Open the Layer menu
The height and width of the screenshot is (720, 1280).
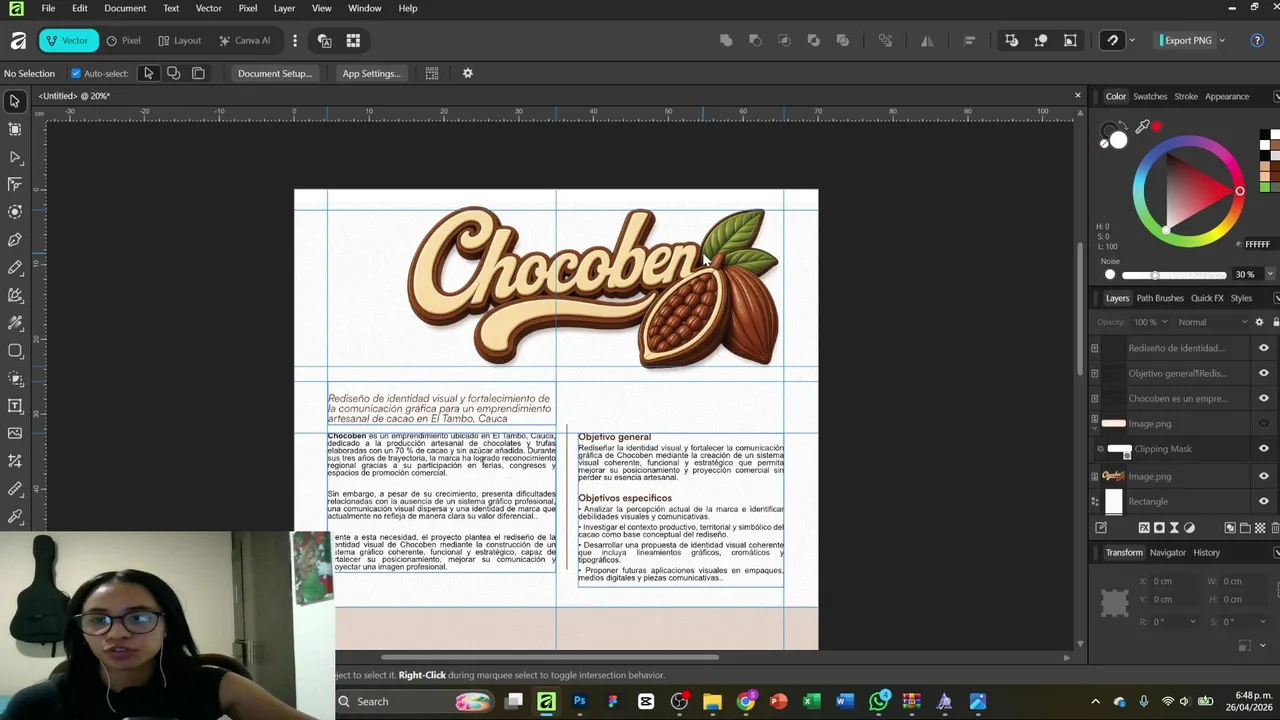coord(284,8)
